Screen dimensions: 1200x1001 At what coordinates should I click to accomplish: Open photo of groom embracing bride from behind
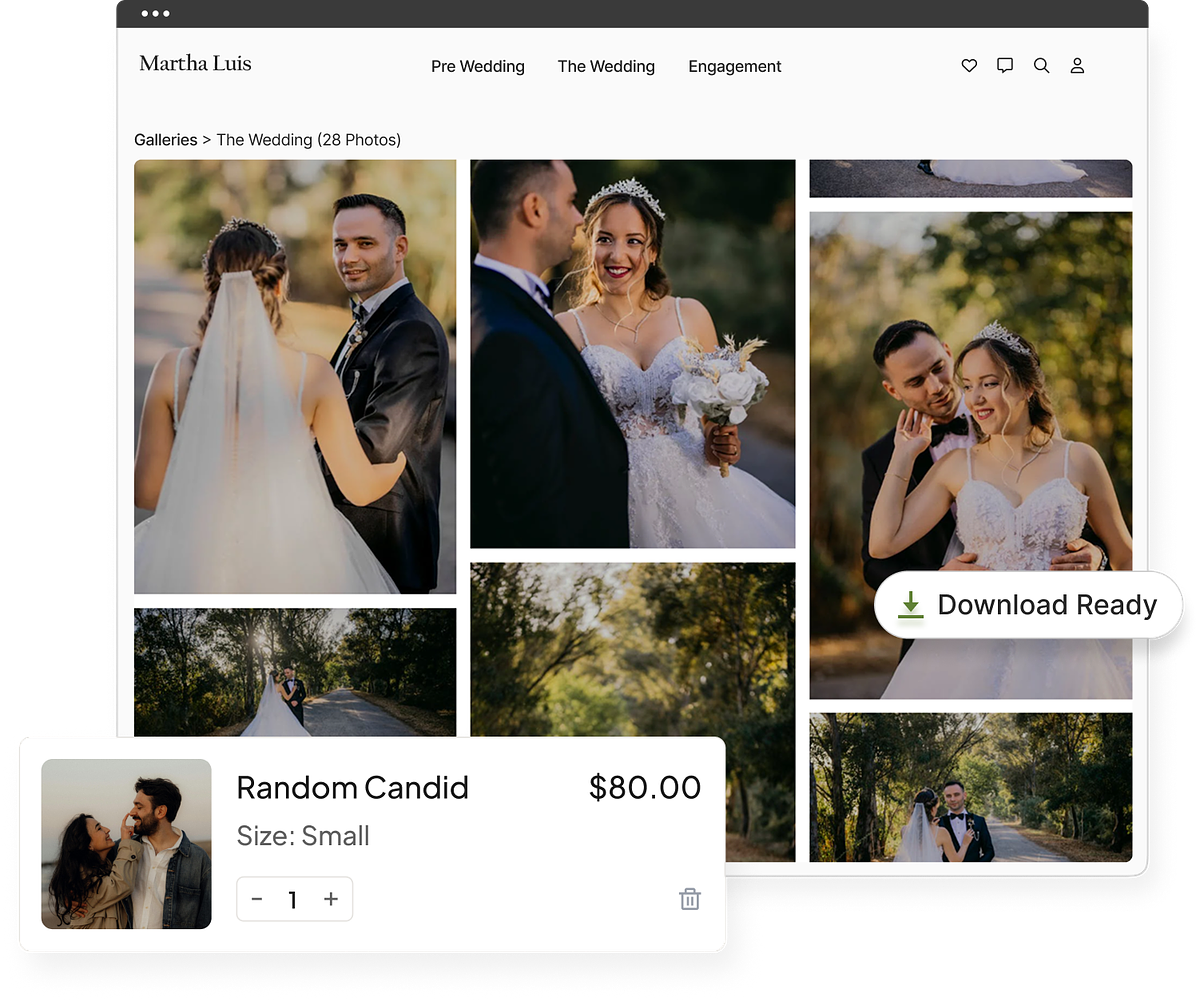click(971, 455)
